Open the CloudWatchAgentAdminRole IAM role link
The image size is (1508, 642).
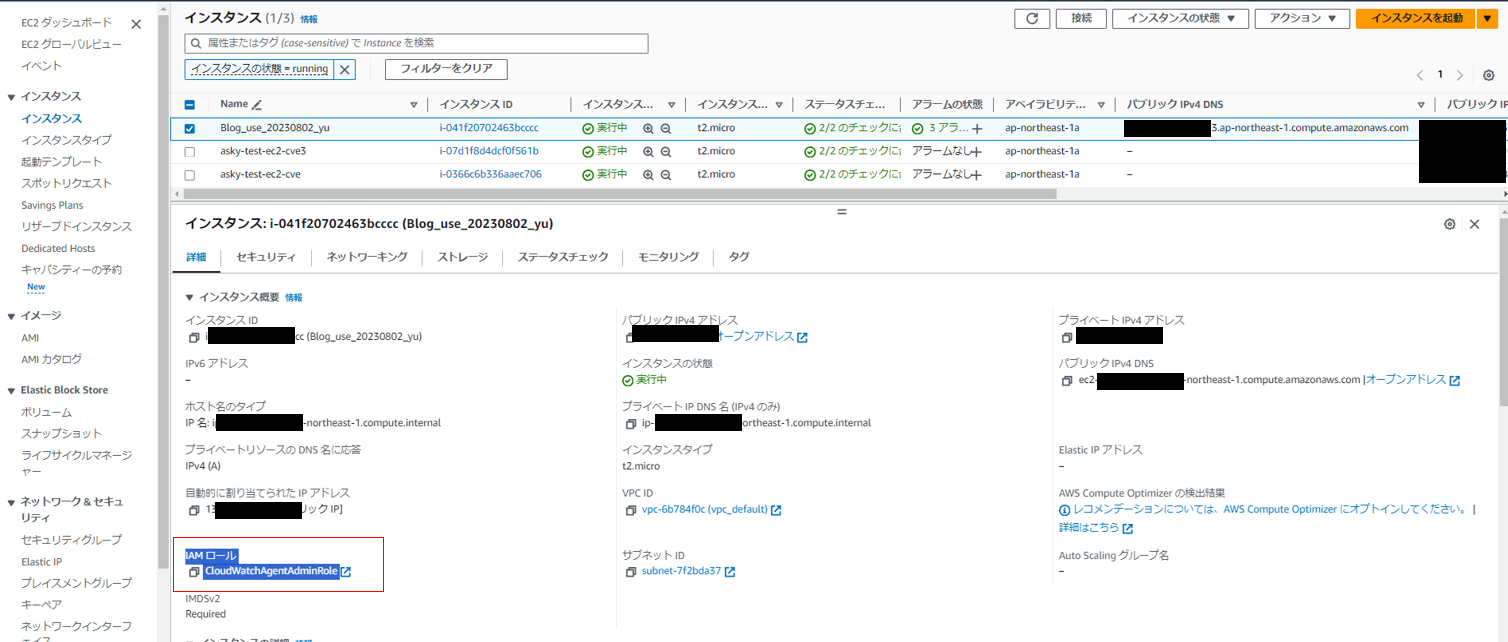pos(278,572)
